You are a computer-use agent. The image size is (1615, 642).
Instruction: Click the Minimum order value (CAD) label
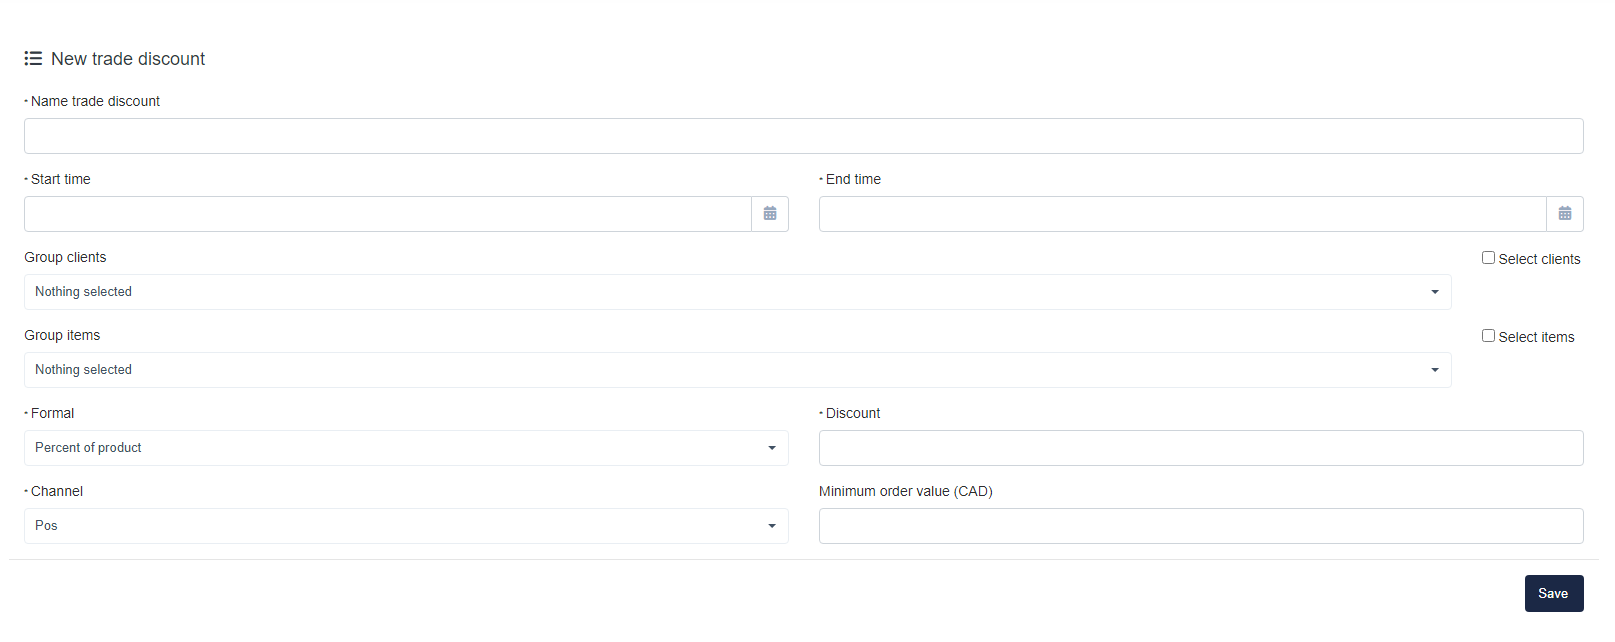coord(905,491)
